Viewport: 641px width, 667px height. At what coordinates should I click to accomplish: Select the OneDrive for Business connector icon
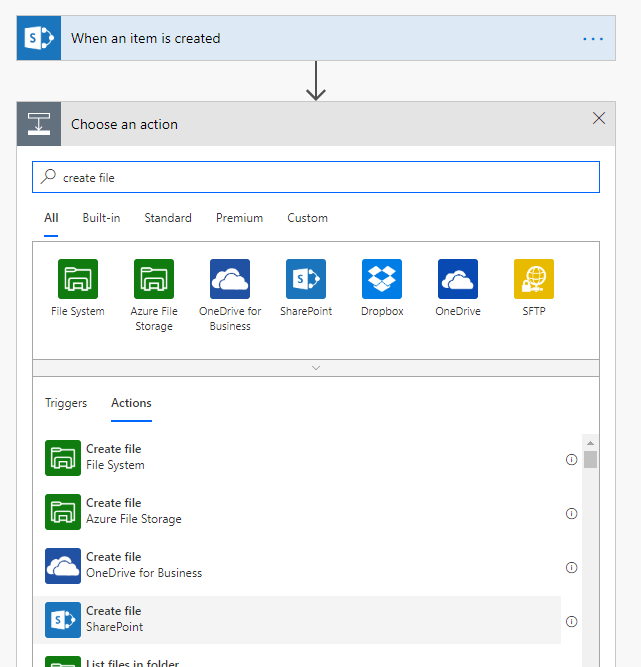click(230, 279)
